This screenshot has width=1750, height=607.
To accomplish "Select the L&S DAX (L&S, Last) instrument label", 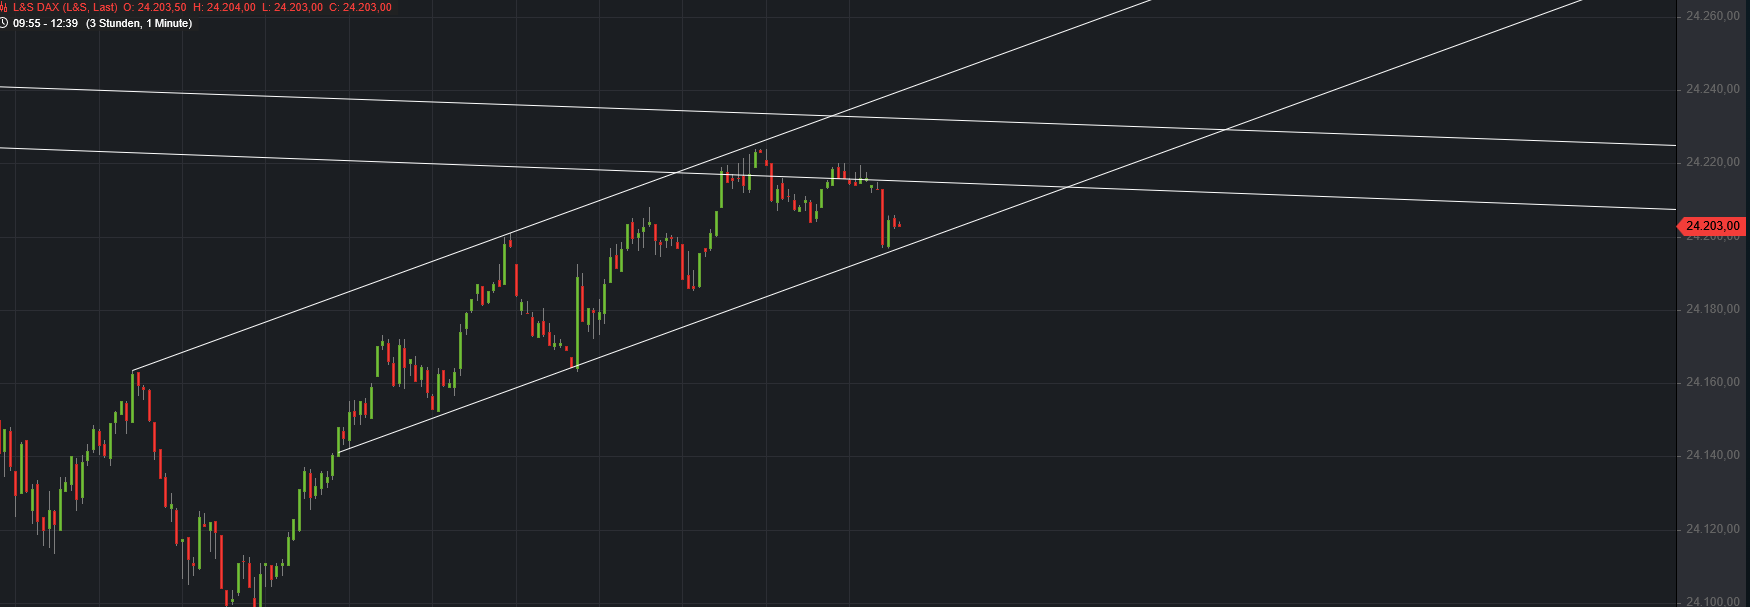I will pos(65,7).
